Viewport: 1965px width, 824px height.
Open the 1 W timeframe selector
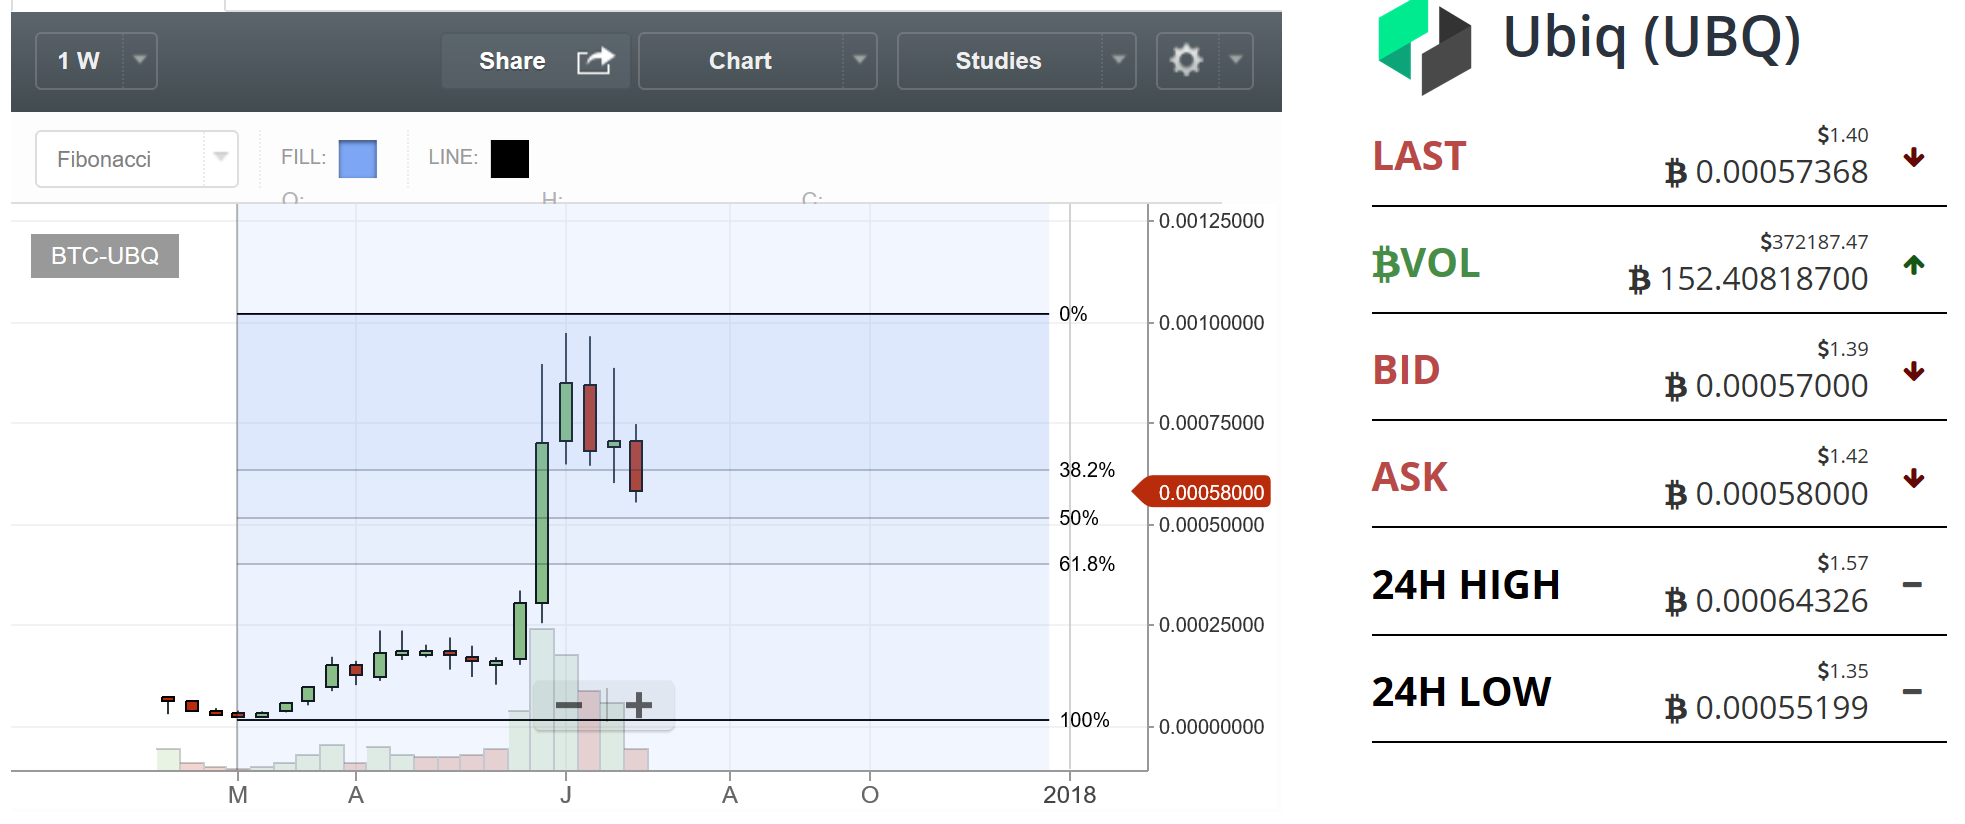point(96,61)
